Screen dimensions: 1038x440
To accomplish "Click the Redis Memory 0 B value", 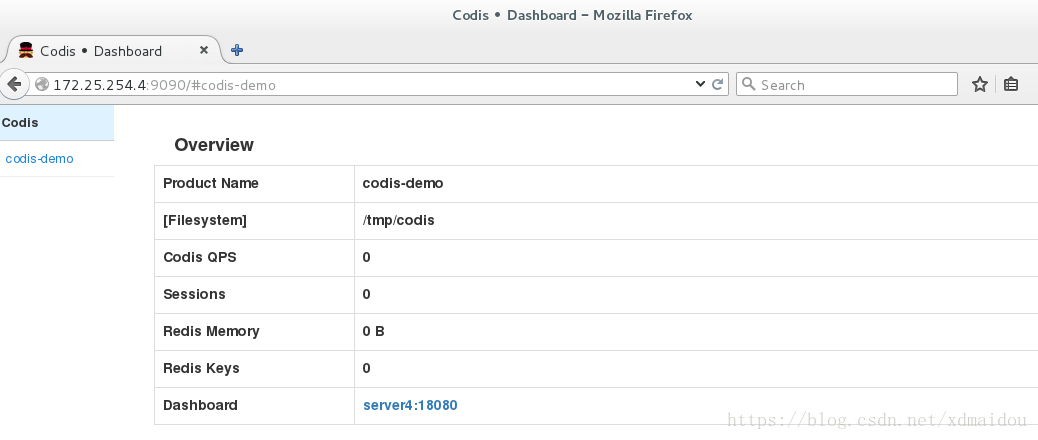I will [373, 331].
